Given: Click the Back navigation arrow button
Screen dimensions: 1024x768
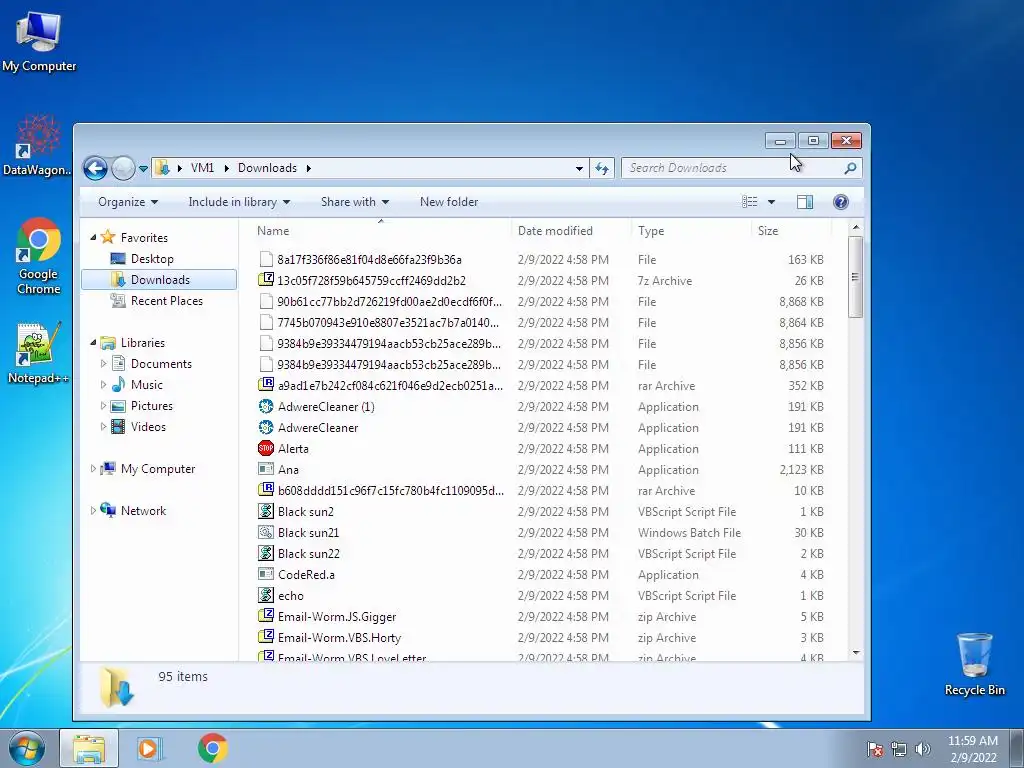Looking at the screenshot, I should 95,168.
